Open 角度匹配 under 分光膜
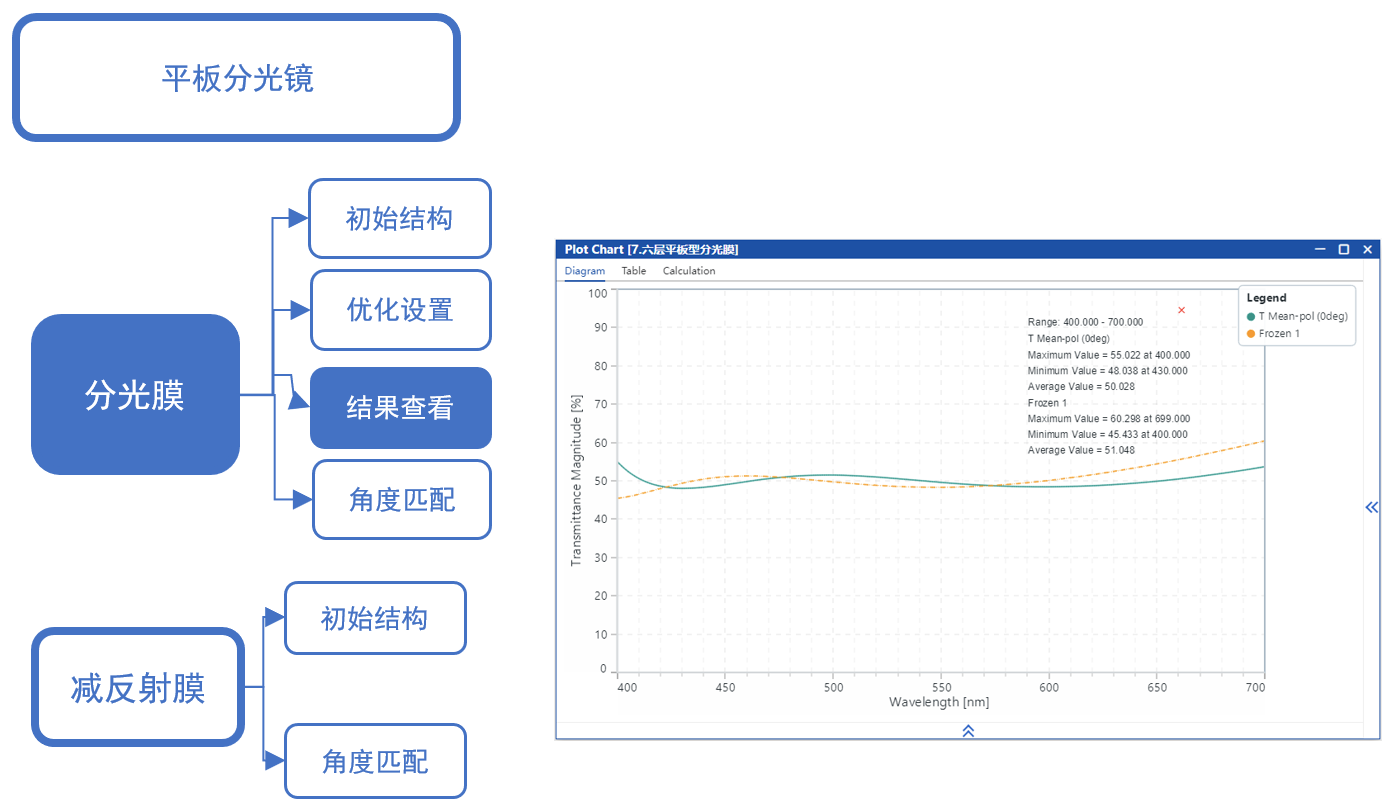Screen dimensions: 1389x805 click(401, 500)
